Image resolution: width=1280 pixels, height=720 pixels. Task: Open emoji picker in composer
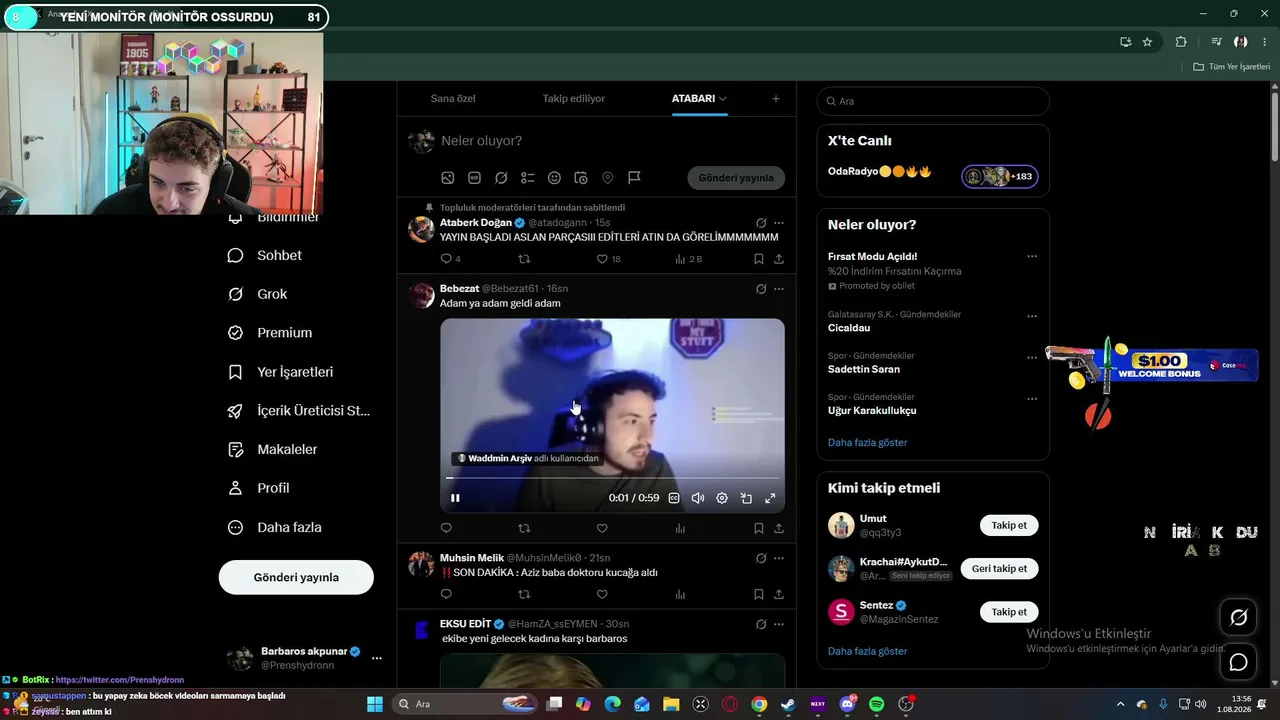554,178
